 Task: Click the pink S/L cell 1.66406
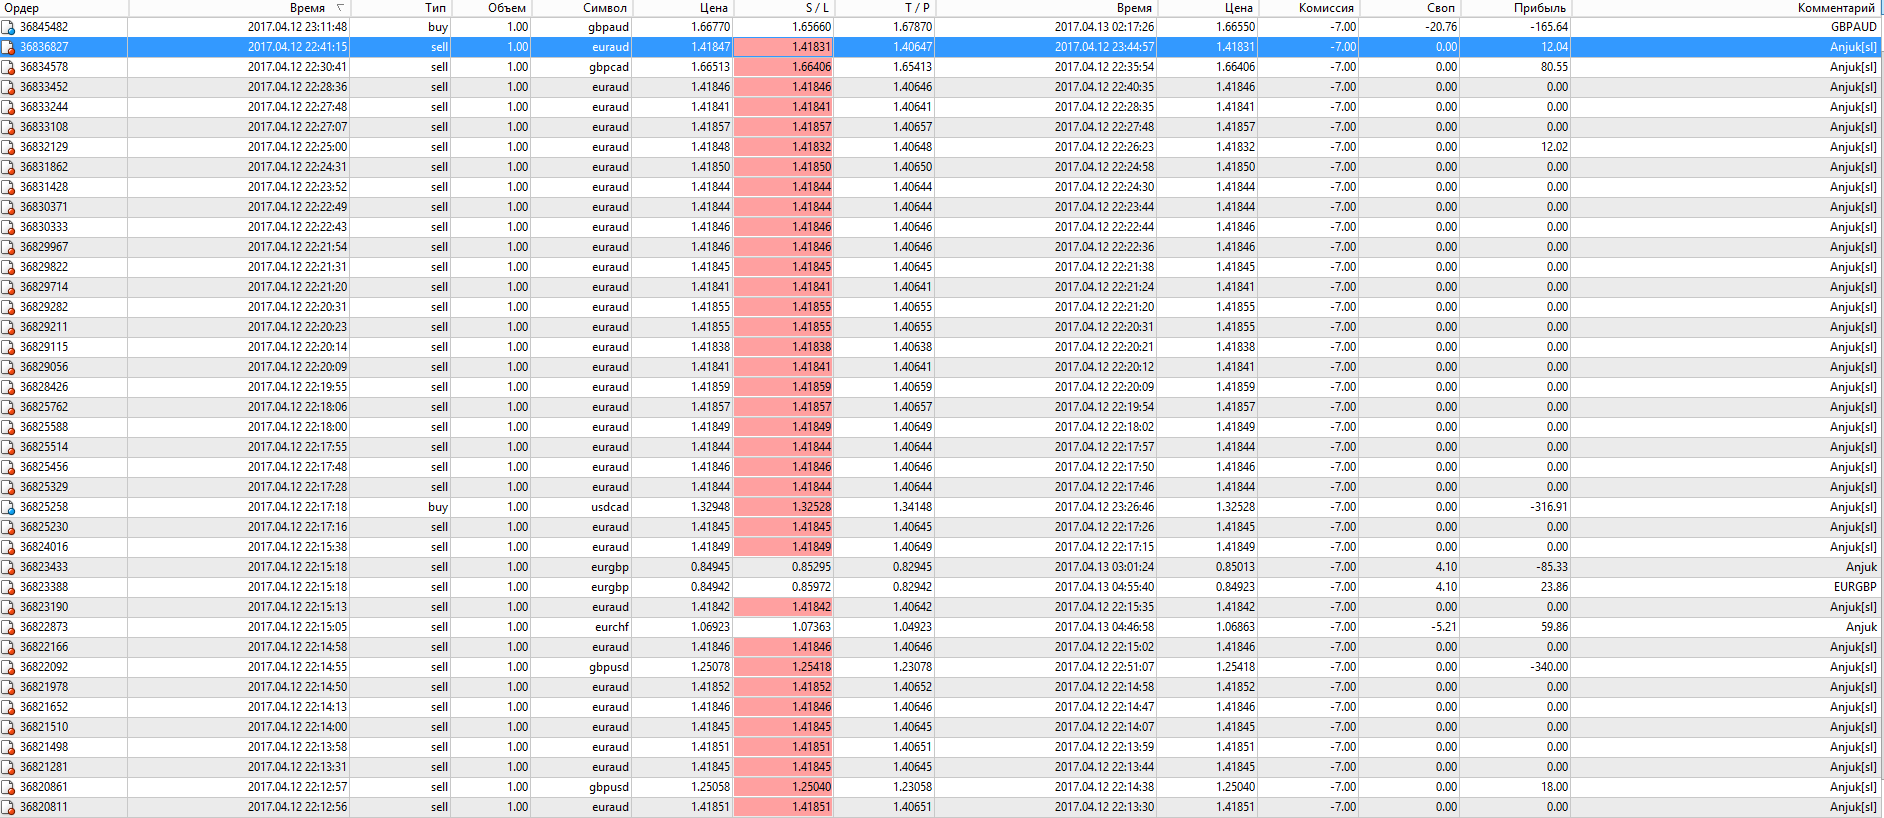point(783,67)
